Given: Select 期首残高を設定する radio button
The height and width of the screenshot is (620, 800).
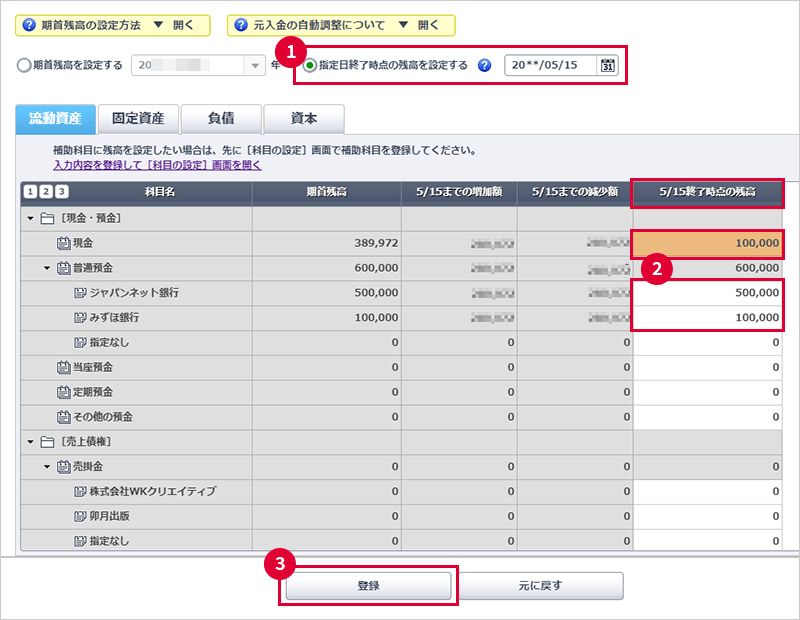Looking at the screenshot, I should pyautogui.click(x=24, y=66).
